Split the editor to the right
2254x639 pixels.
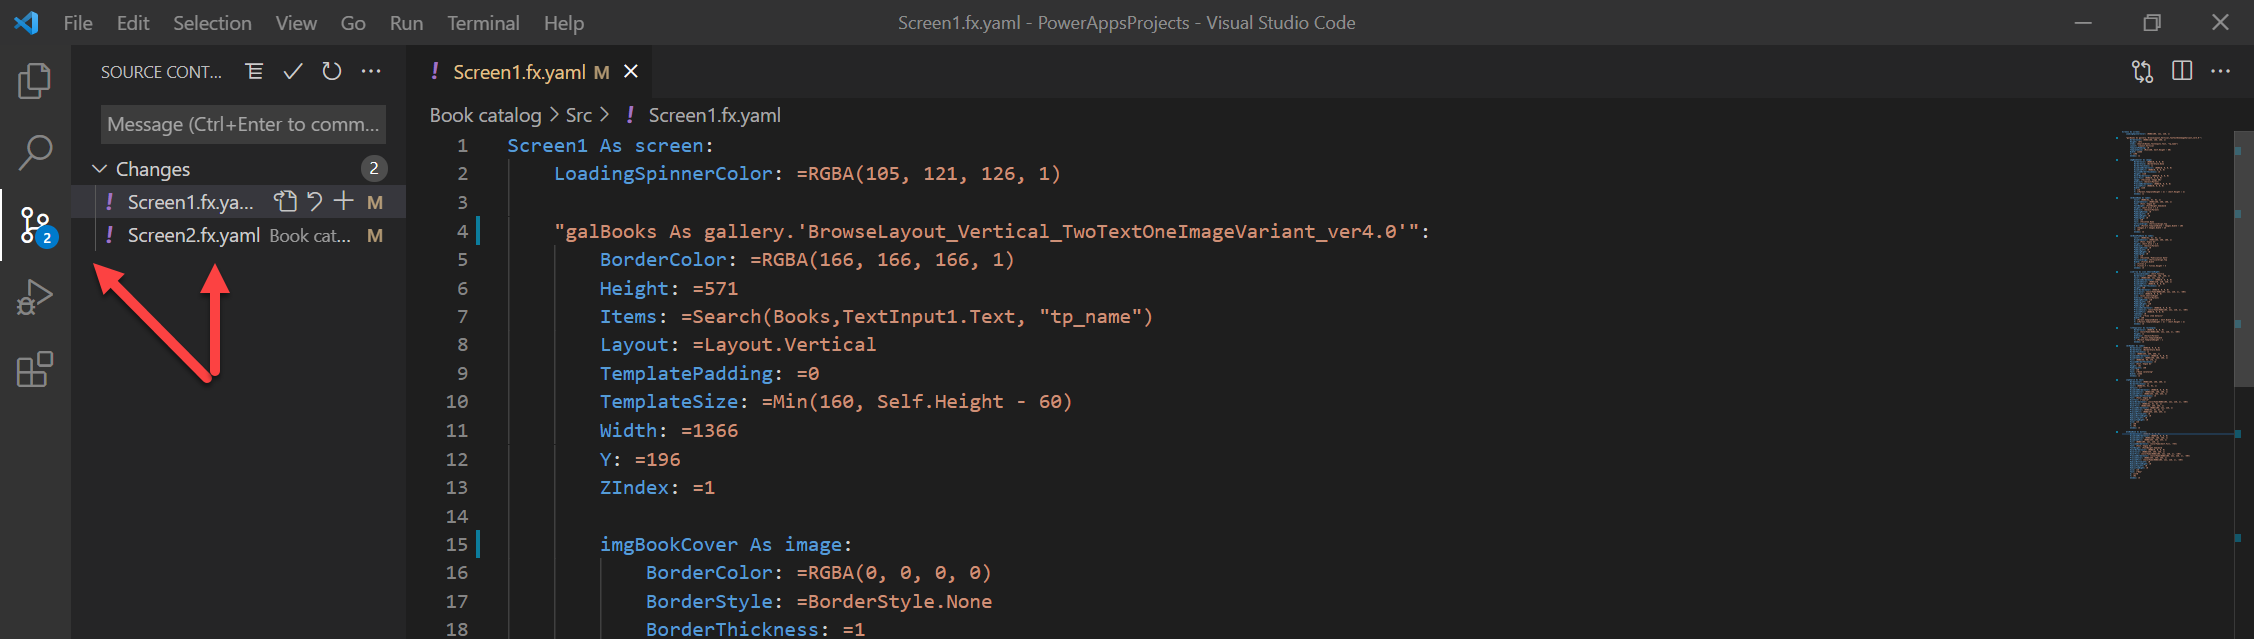click(2182, 71)
